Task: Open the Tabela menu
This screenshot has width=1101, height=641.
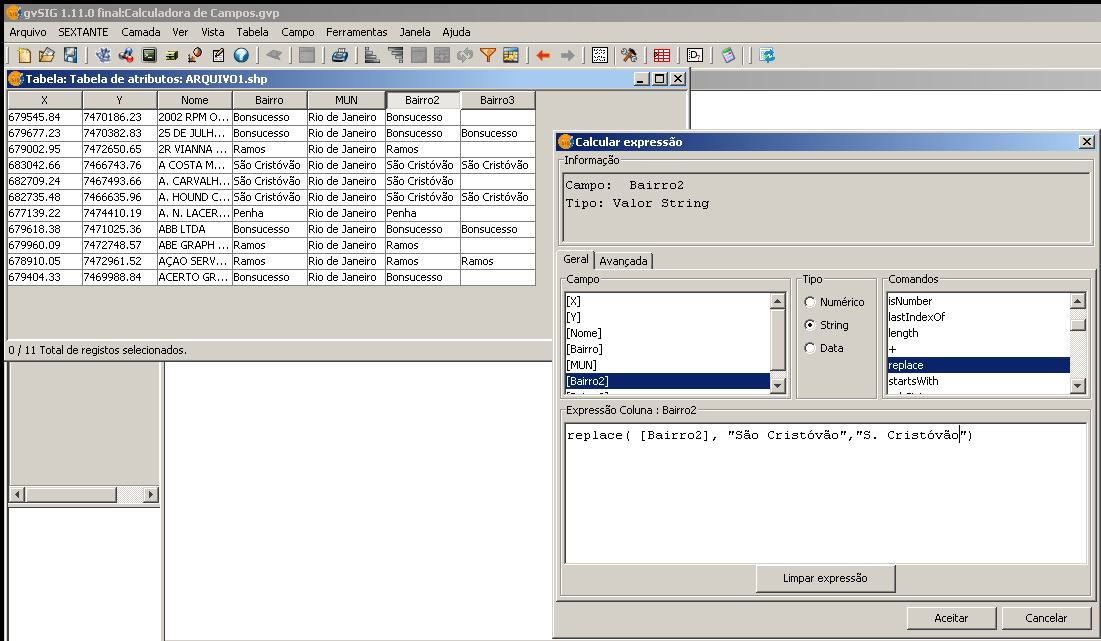Action: (x=252, y=32)
